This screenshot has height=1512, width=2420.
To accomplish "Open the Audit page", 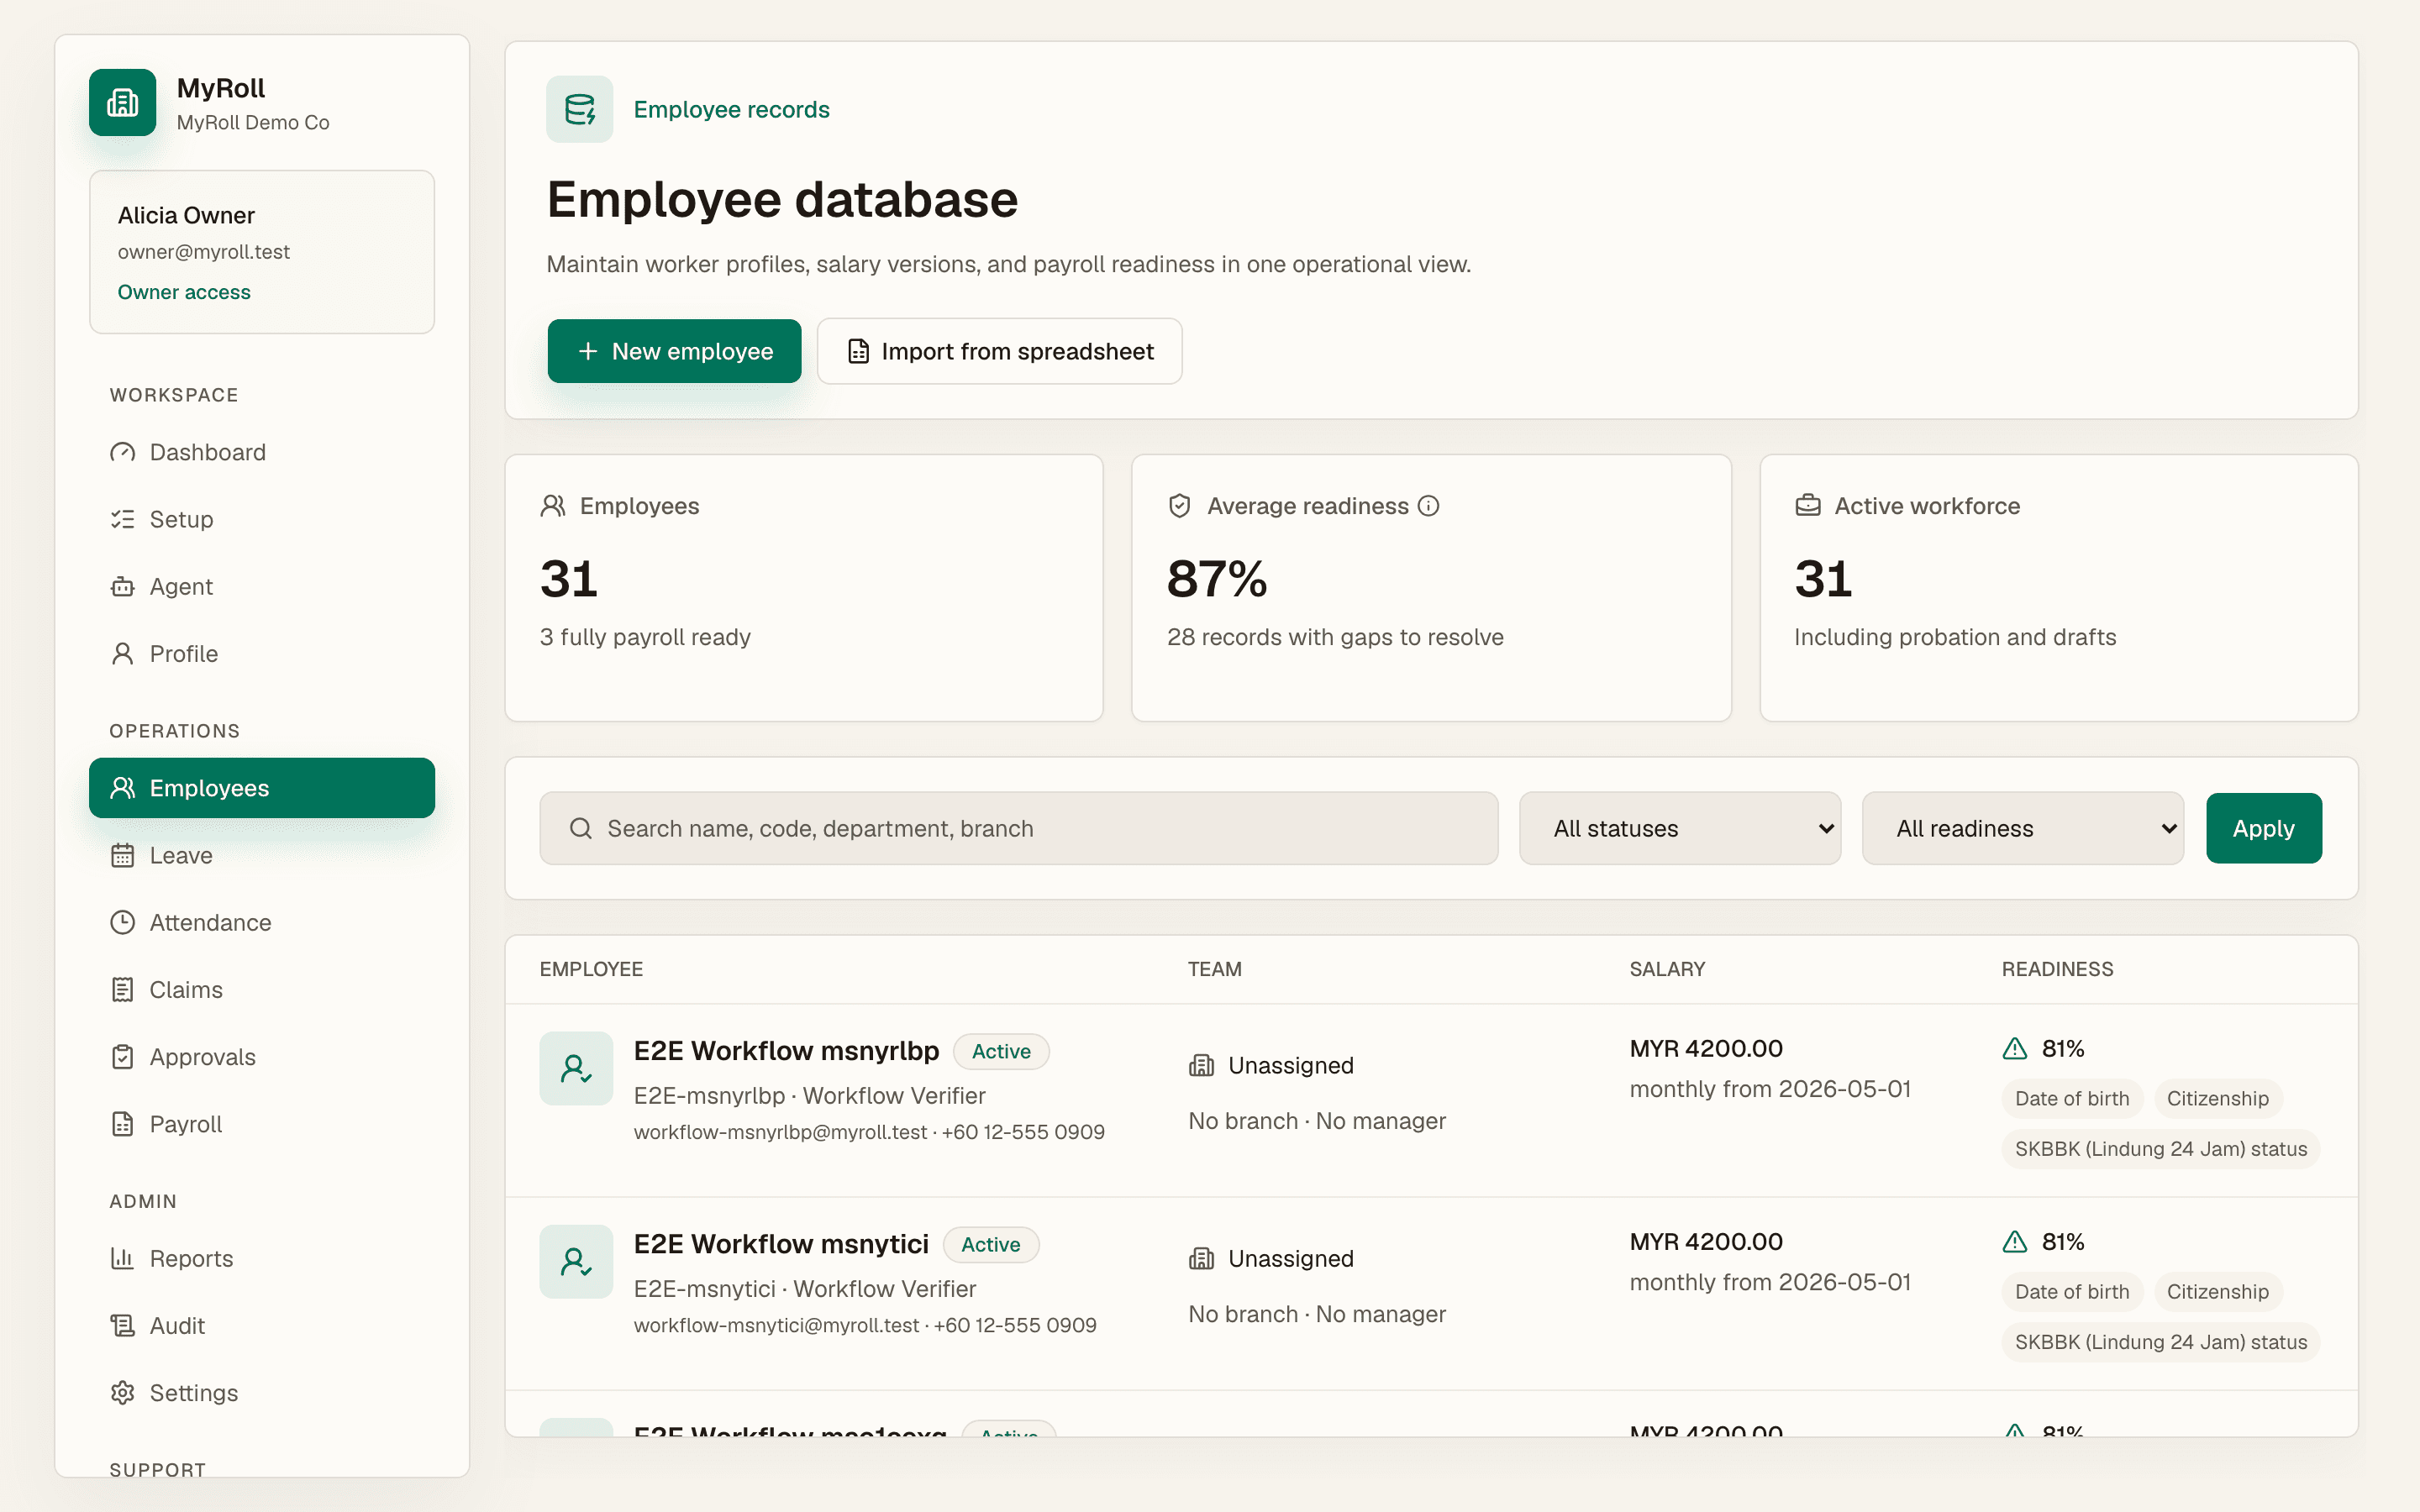I will (x=262, y=1325).
